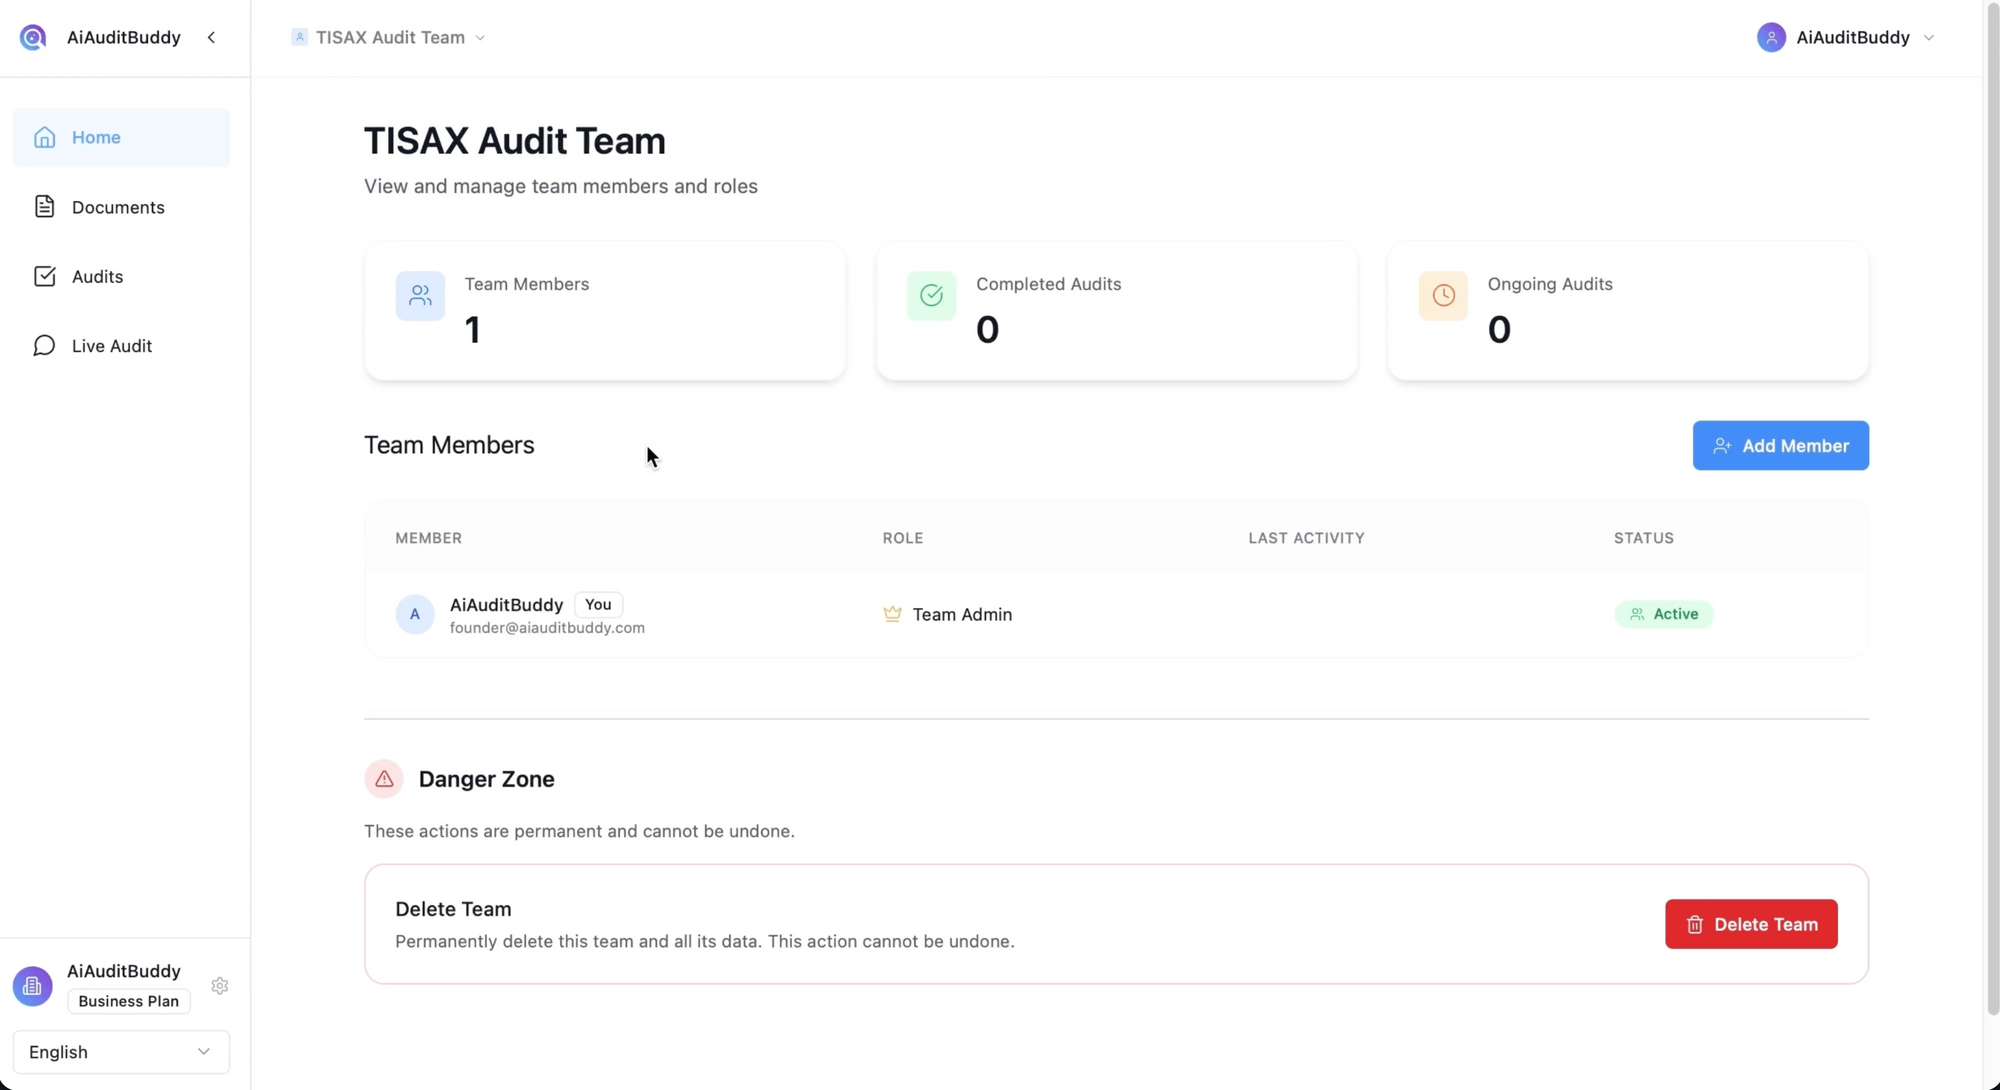Click the Ongoing Audits clock icon
Image resolution: width=2000 pixels, height=1090 pixels.
point(1443,296)
